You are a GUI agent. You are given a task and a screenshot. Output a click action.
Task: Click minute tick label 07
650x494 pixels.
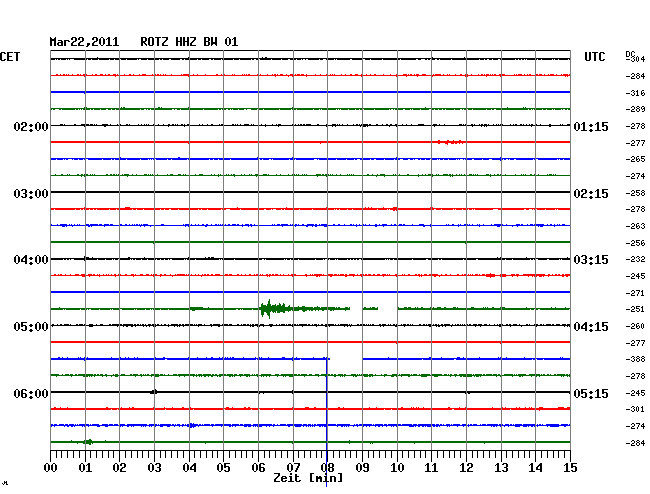click(x=293, y=468)
